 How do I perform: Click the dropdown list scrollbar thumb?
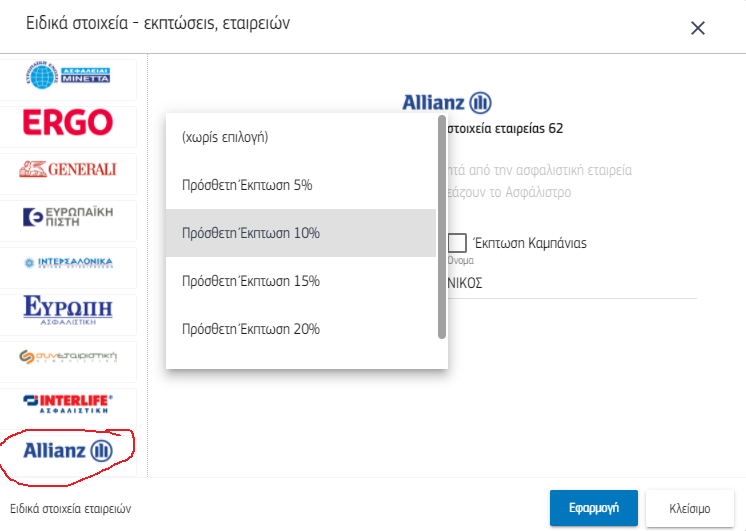tap(442, 227)
